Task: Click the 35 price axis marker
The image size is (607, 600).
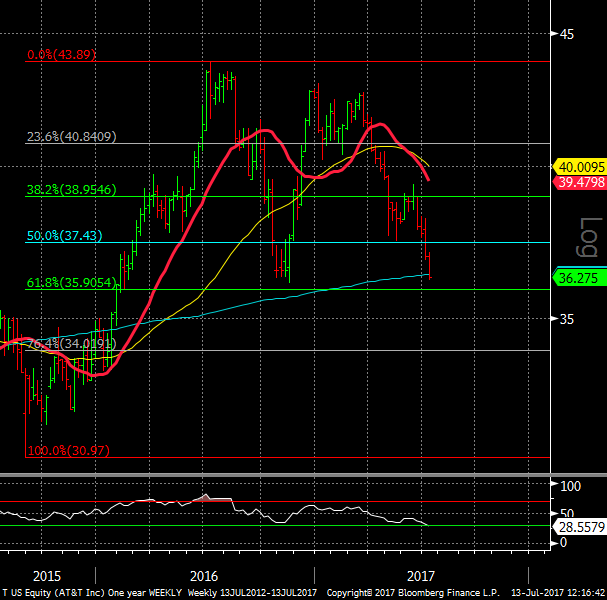Action: tap(567, 319)
